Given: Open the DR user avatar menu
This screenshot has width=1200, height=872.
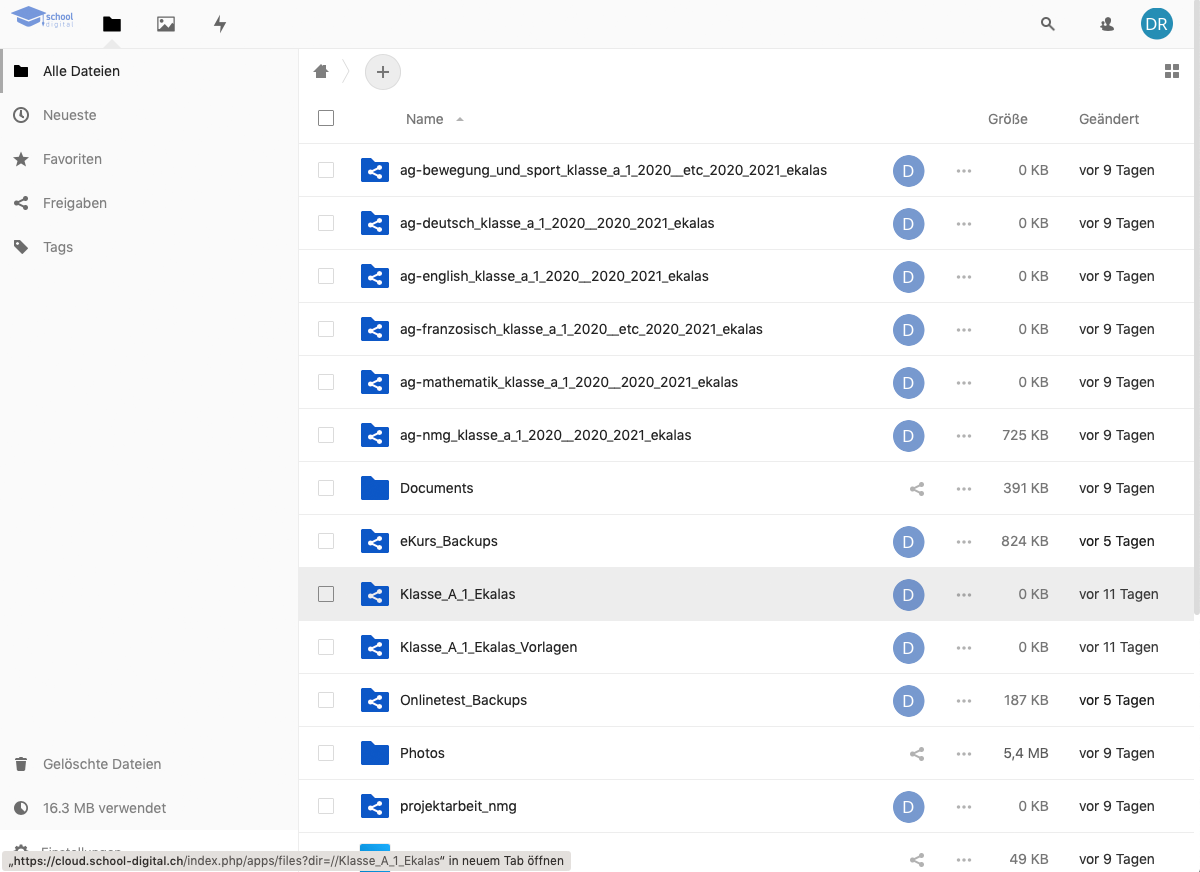Looking at the screenshot, I should 1156,24.
